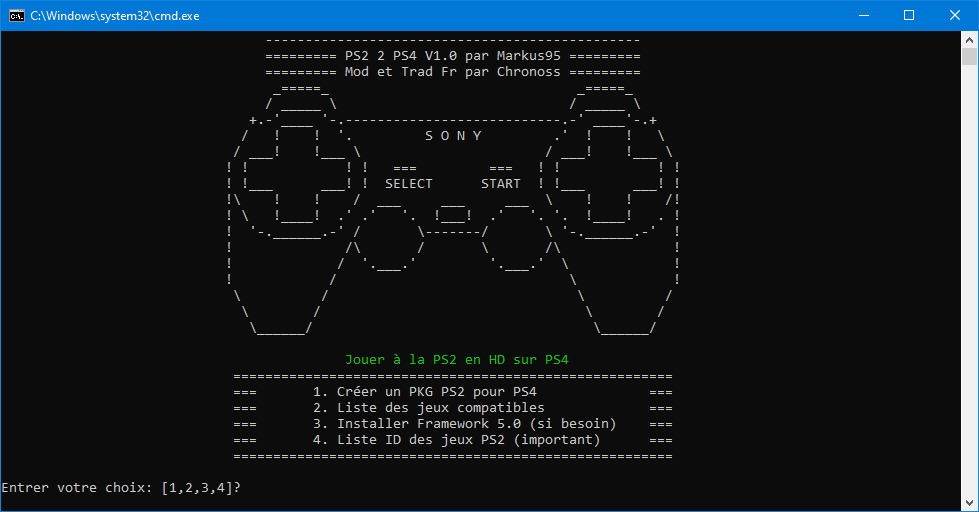This screenshot has width=979, height=512.
Task: Click option 1 Créer un PKG PS2 pour PS4
Action: coord(424,392)
